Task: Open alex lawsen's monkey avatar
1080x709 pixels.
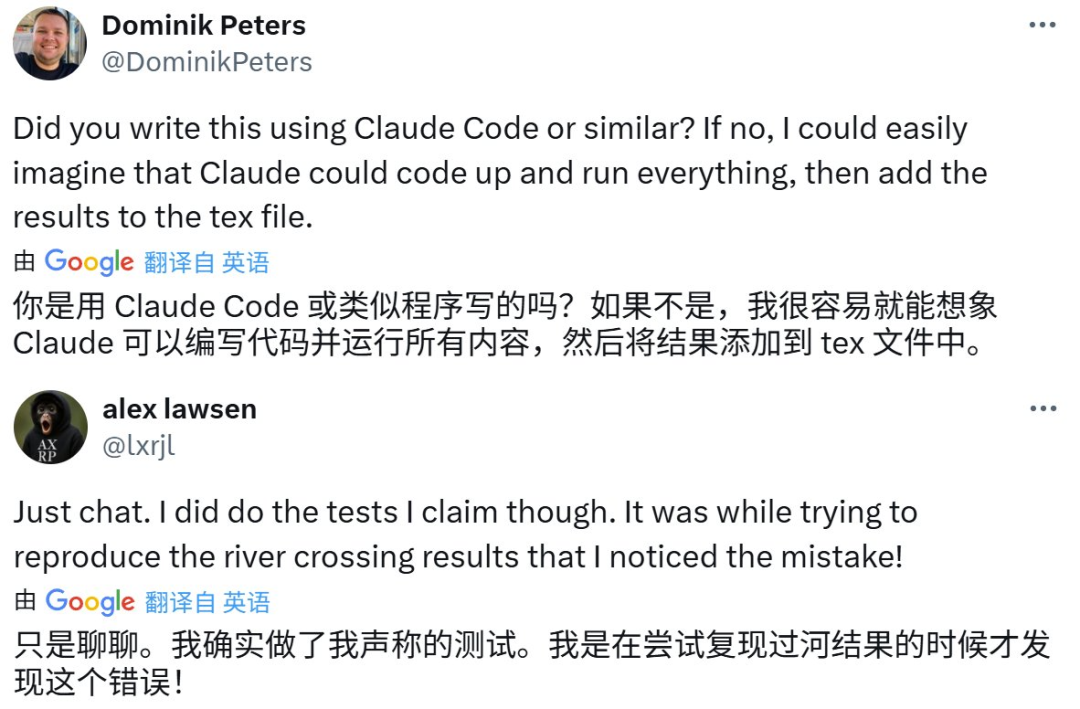Action: (50, 427)
